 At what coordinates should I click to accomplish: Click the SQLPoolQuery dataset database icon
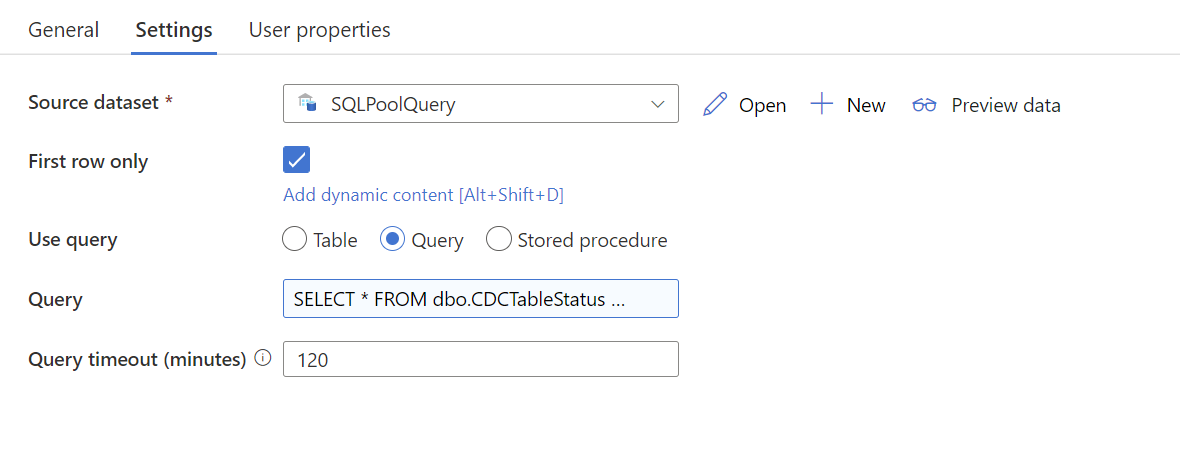pos(308,103)
